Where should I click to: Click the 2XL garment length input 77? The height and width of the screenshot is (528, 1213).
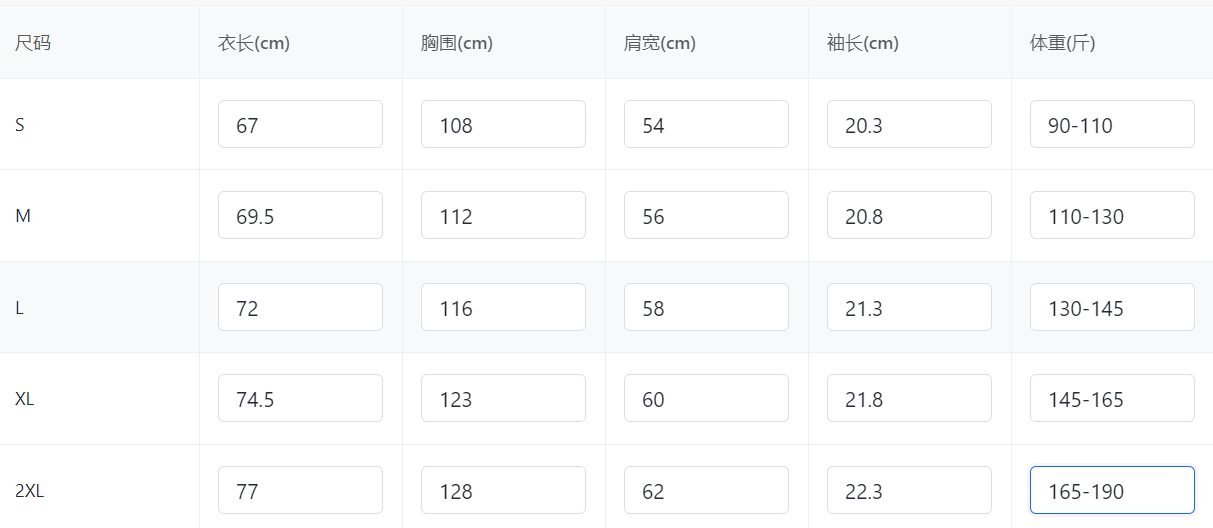[300, 491]
